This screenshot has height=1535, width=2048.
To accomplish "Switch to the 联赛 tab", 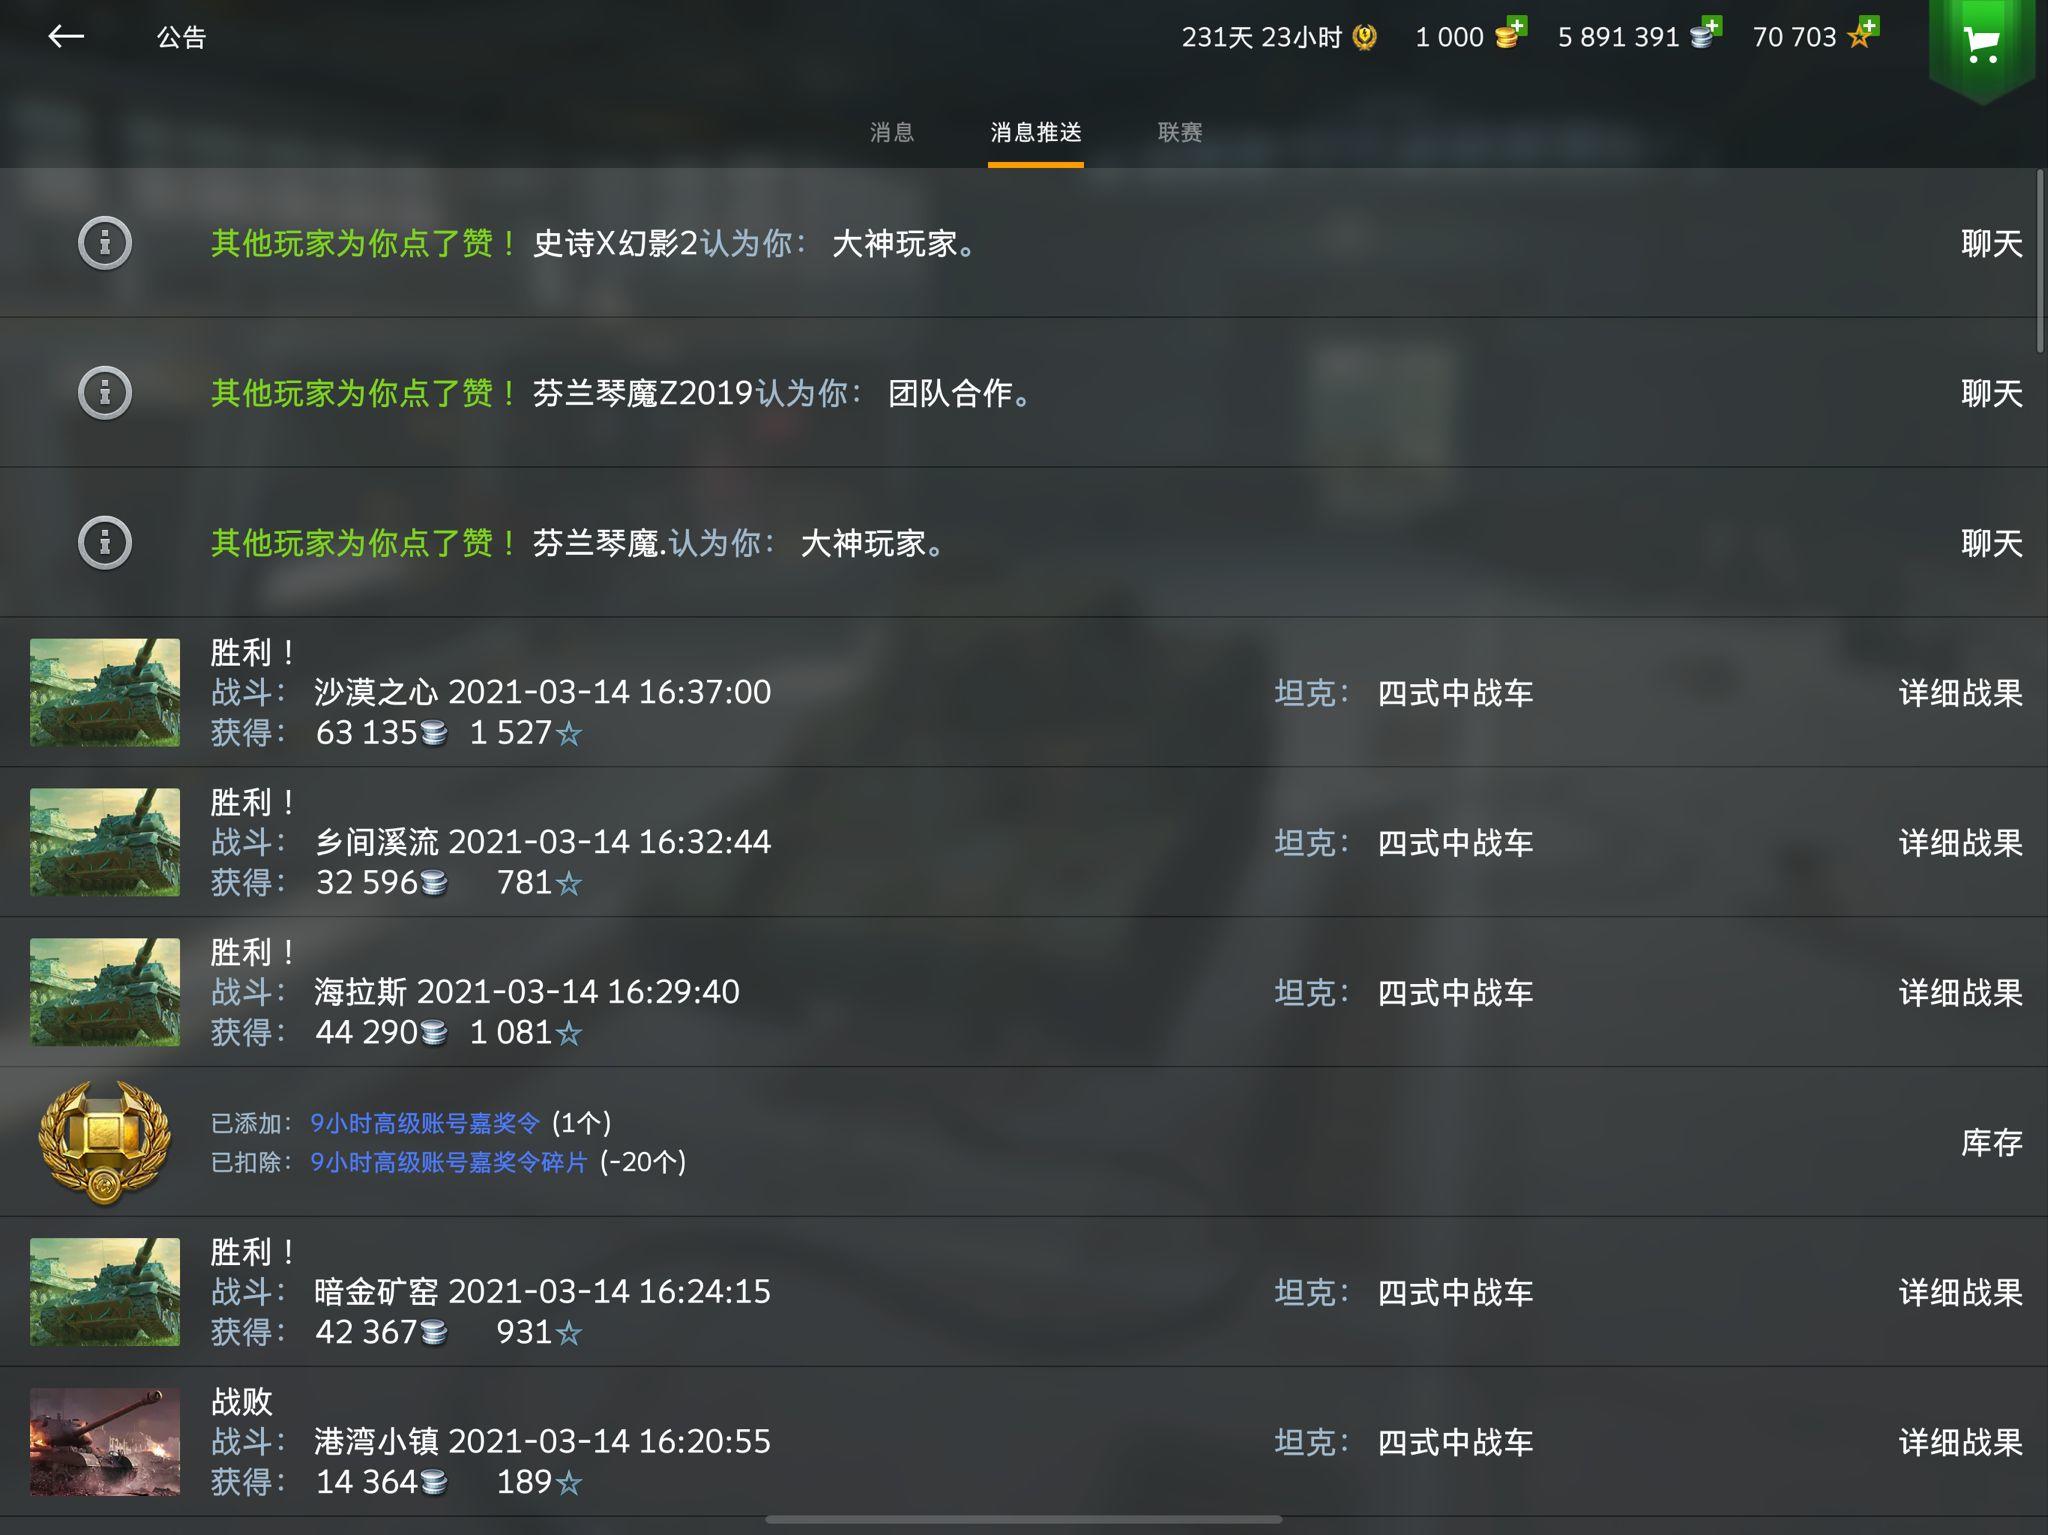I will tap(1180, 132).
